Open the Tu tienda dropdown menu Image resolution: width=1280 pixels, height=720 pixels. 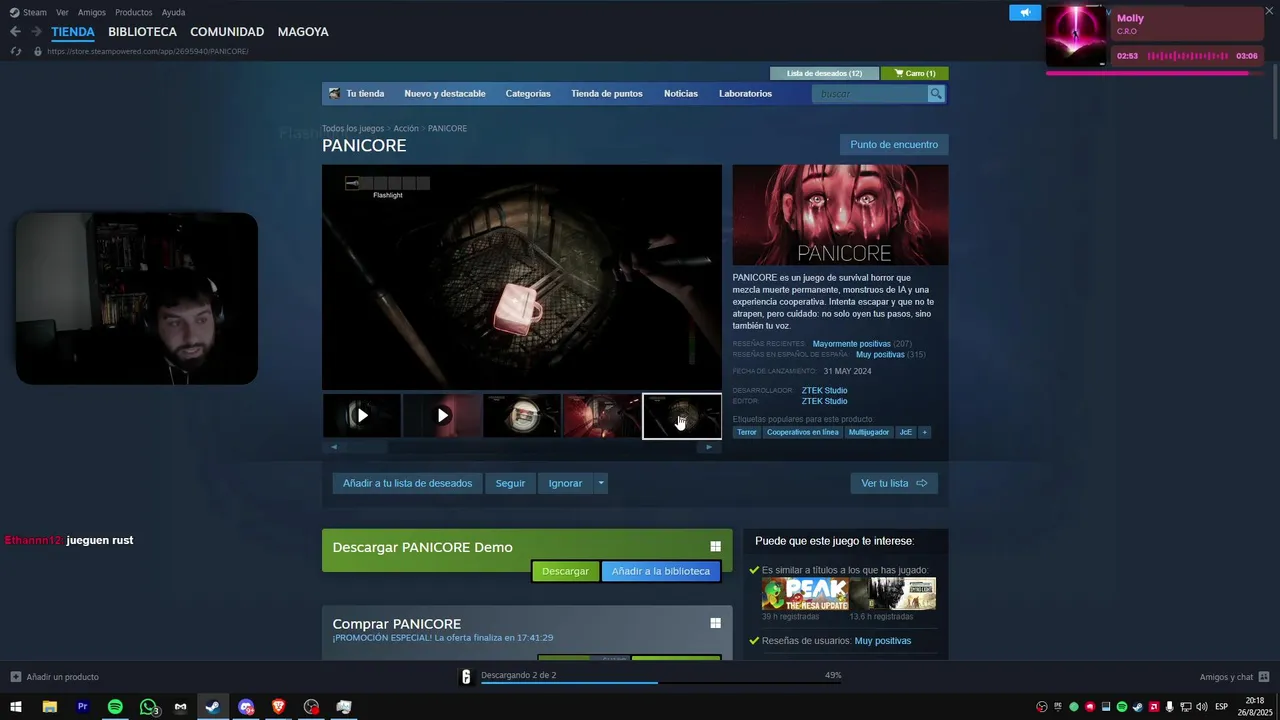tap(365, 94)
